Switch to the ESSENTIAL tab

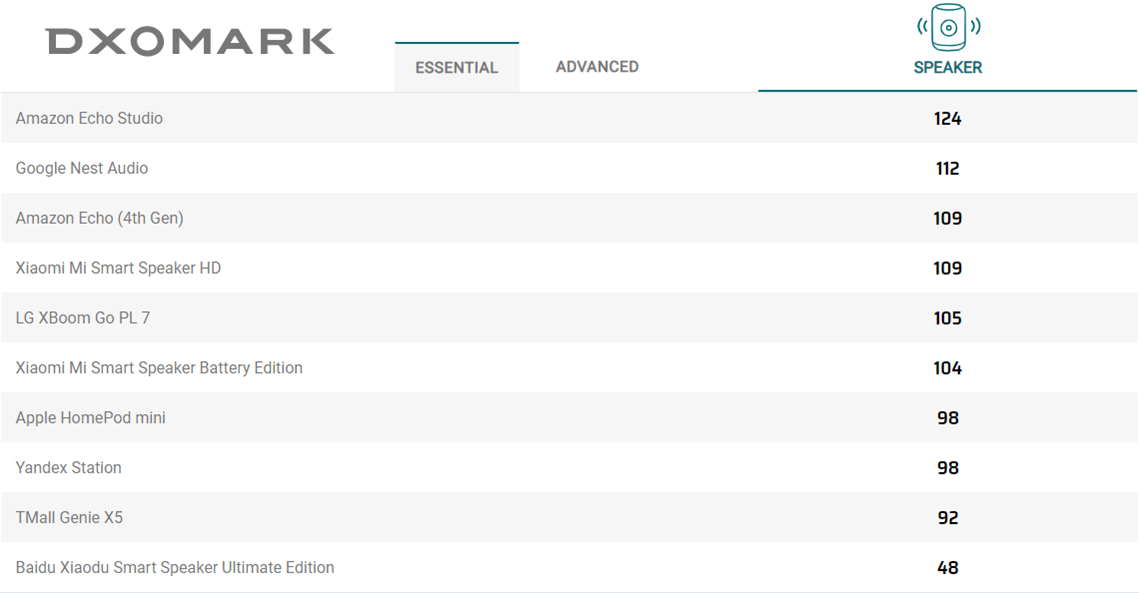point(457,68)
